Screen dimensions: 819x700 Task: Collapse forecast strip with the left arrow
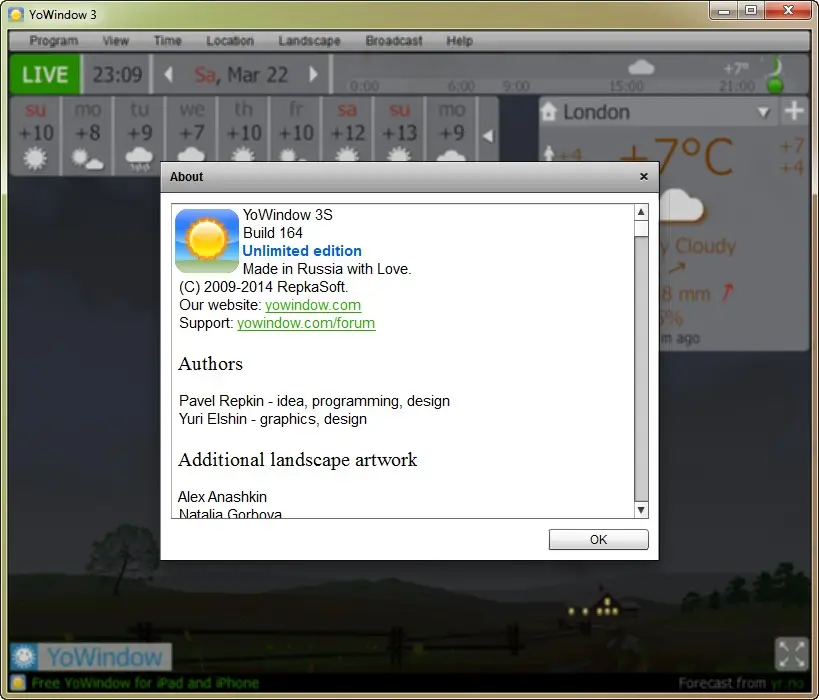(488, 136)
